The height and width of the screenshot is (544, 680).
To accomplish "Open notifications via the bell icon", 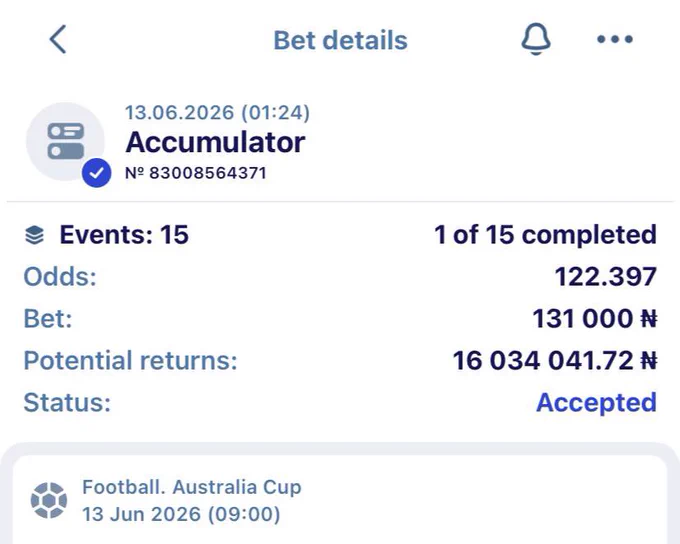I will tap(536, 39).
